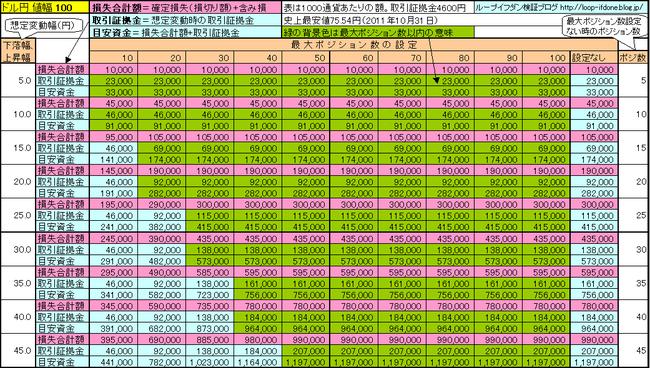Select the cell with value 245,000
This screenshot has height=368, width=650.
tap(114, 239)
